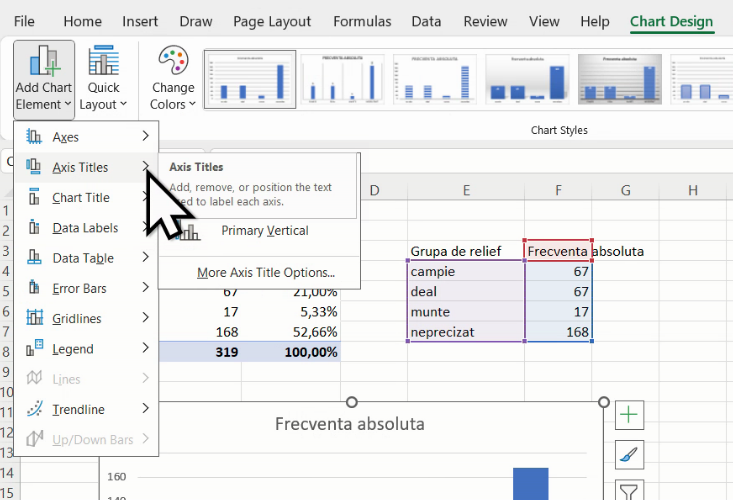The image size is (733, 500).
Task: Choose Primary Vertical axis title
Action: (264, 231)
